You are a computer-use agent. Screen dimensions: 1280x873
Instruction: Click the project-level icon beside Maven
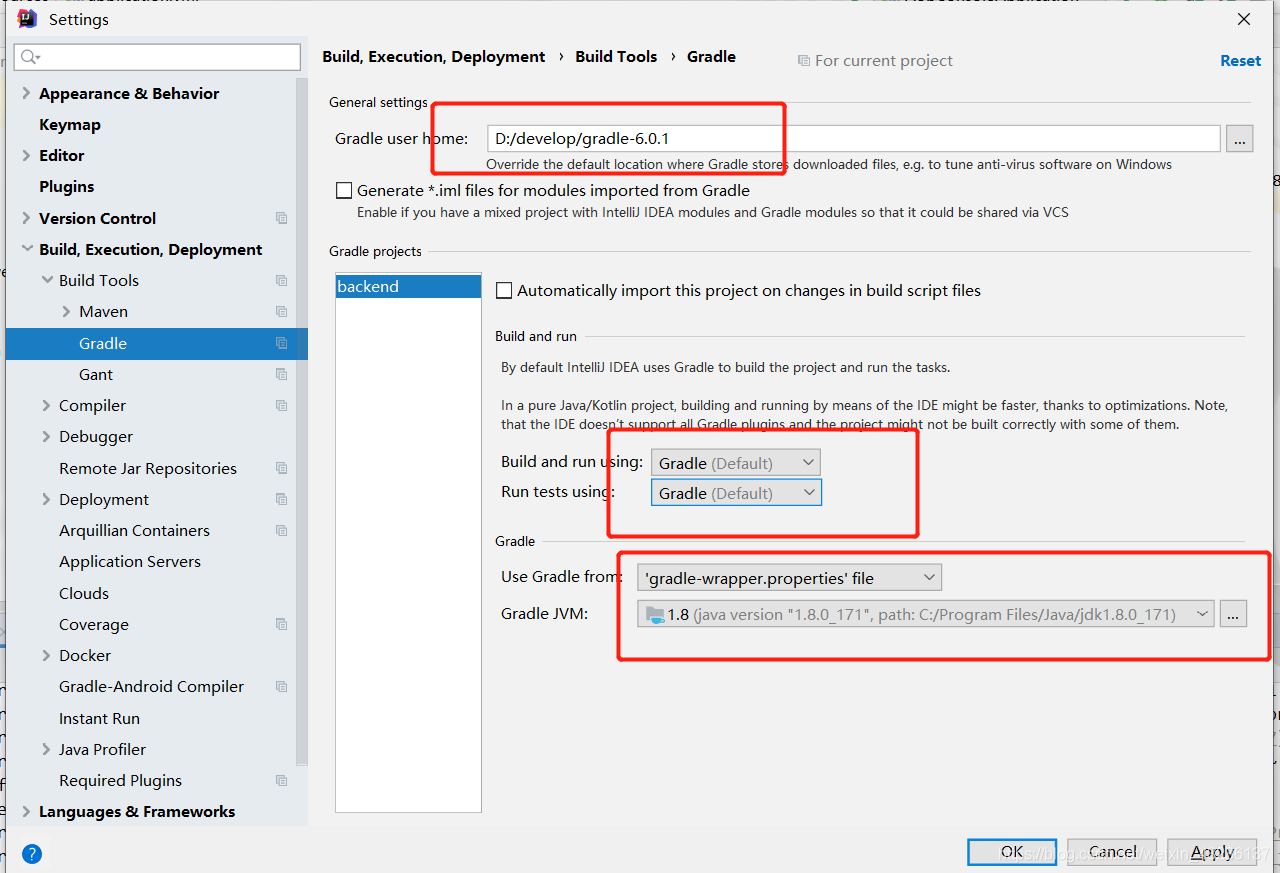coord(282,312)
